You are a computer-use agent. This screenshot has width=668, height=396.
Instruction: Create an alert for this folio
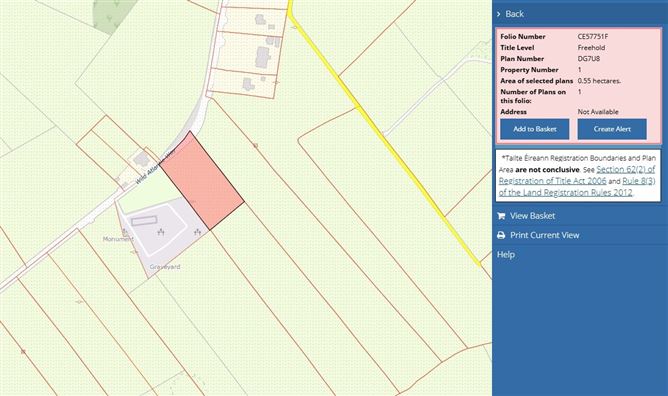point(612,129)
